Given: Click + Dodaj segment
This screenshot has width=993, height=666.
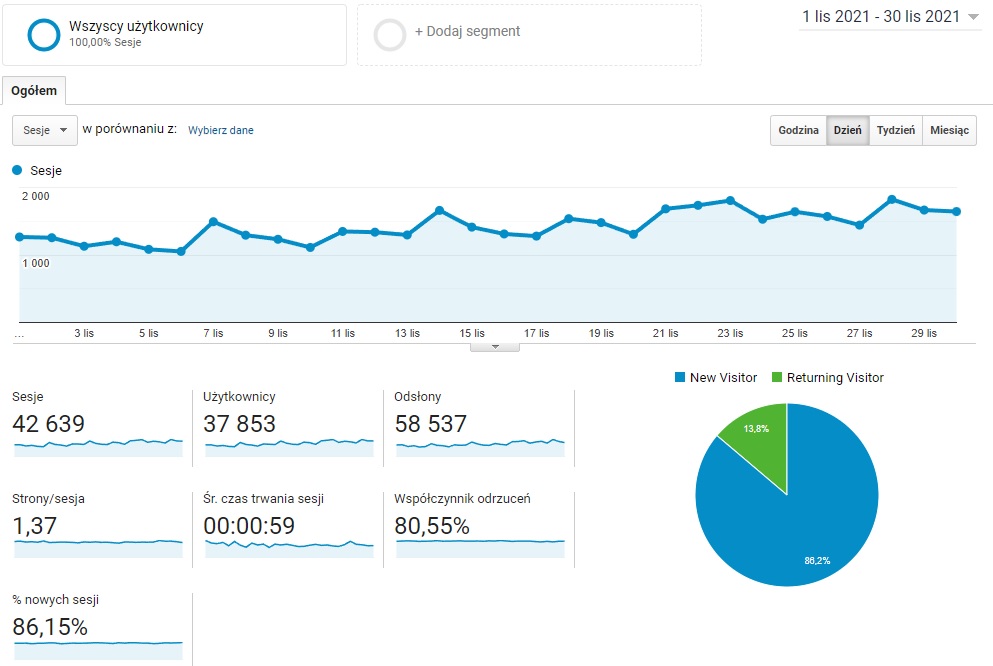Looking at the screenshot, I should click(x=467, y=31).
